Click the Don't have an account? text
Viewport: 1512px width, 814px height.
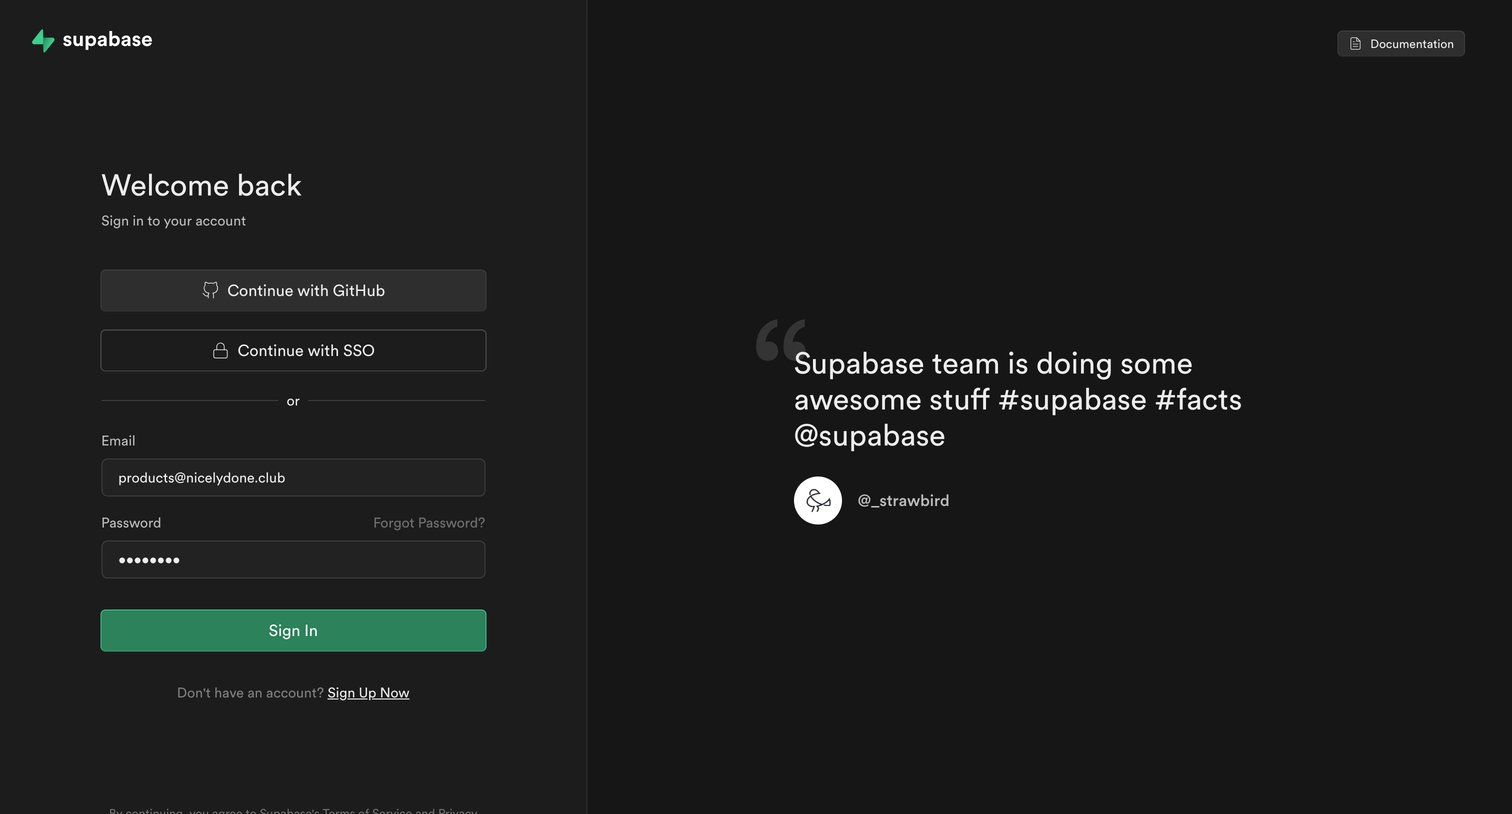pyautogui.click(x=250, y=693)
